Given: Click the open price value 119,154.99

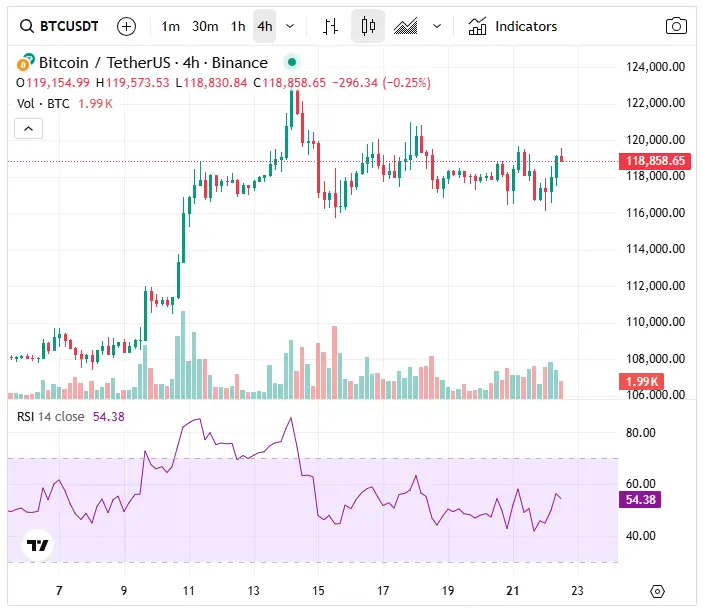Looking at the screenshot, I should click(58, 82).
